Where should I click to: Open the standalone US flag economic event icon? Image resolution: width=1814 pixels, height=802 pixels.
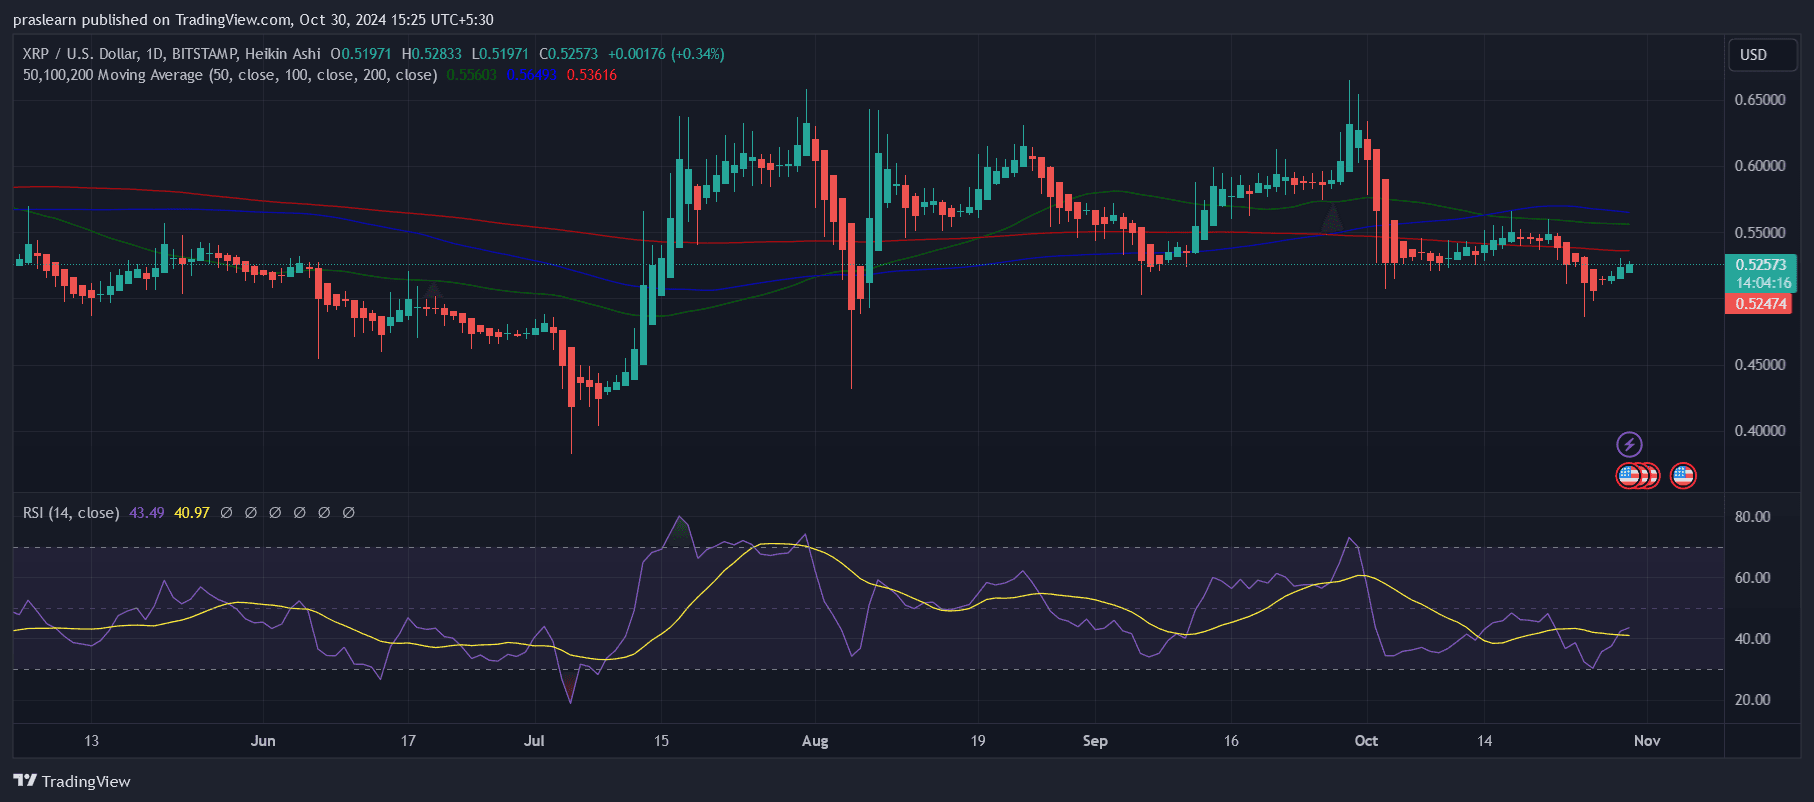click(x=1683, y=475)
